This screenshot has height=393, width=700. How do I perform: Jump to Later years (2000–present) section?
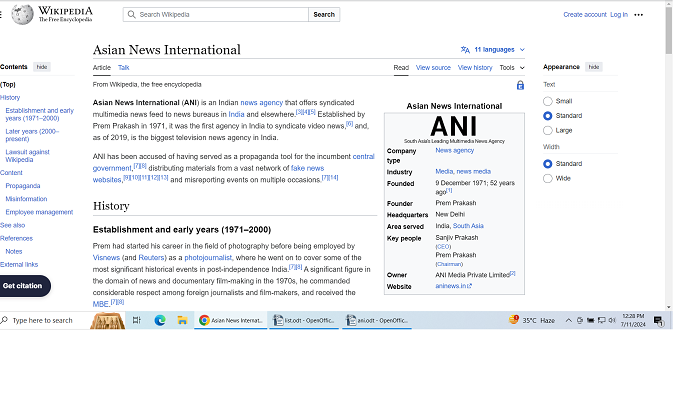point(32,135)
